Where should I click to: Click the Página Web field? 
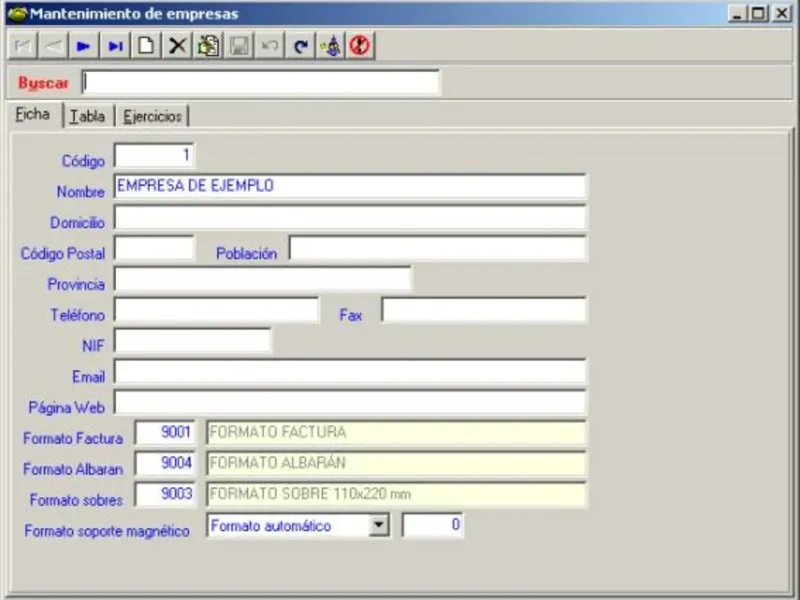pyautogui.click(x=350, y=403)
